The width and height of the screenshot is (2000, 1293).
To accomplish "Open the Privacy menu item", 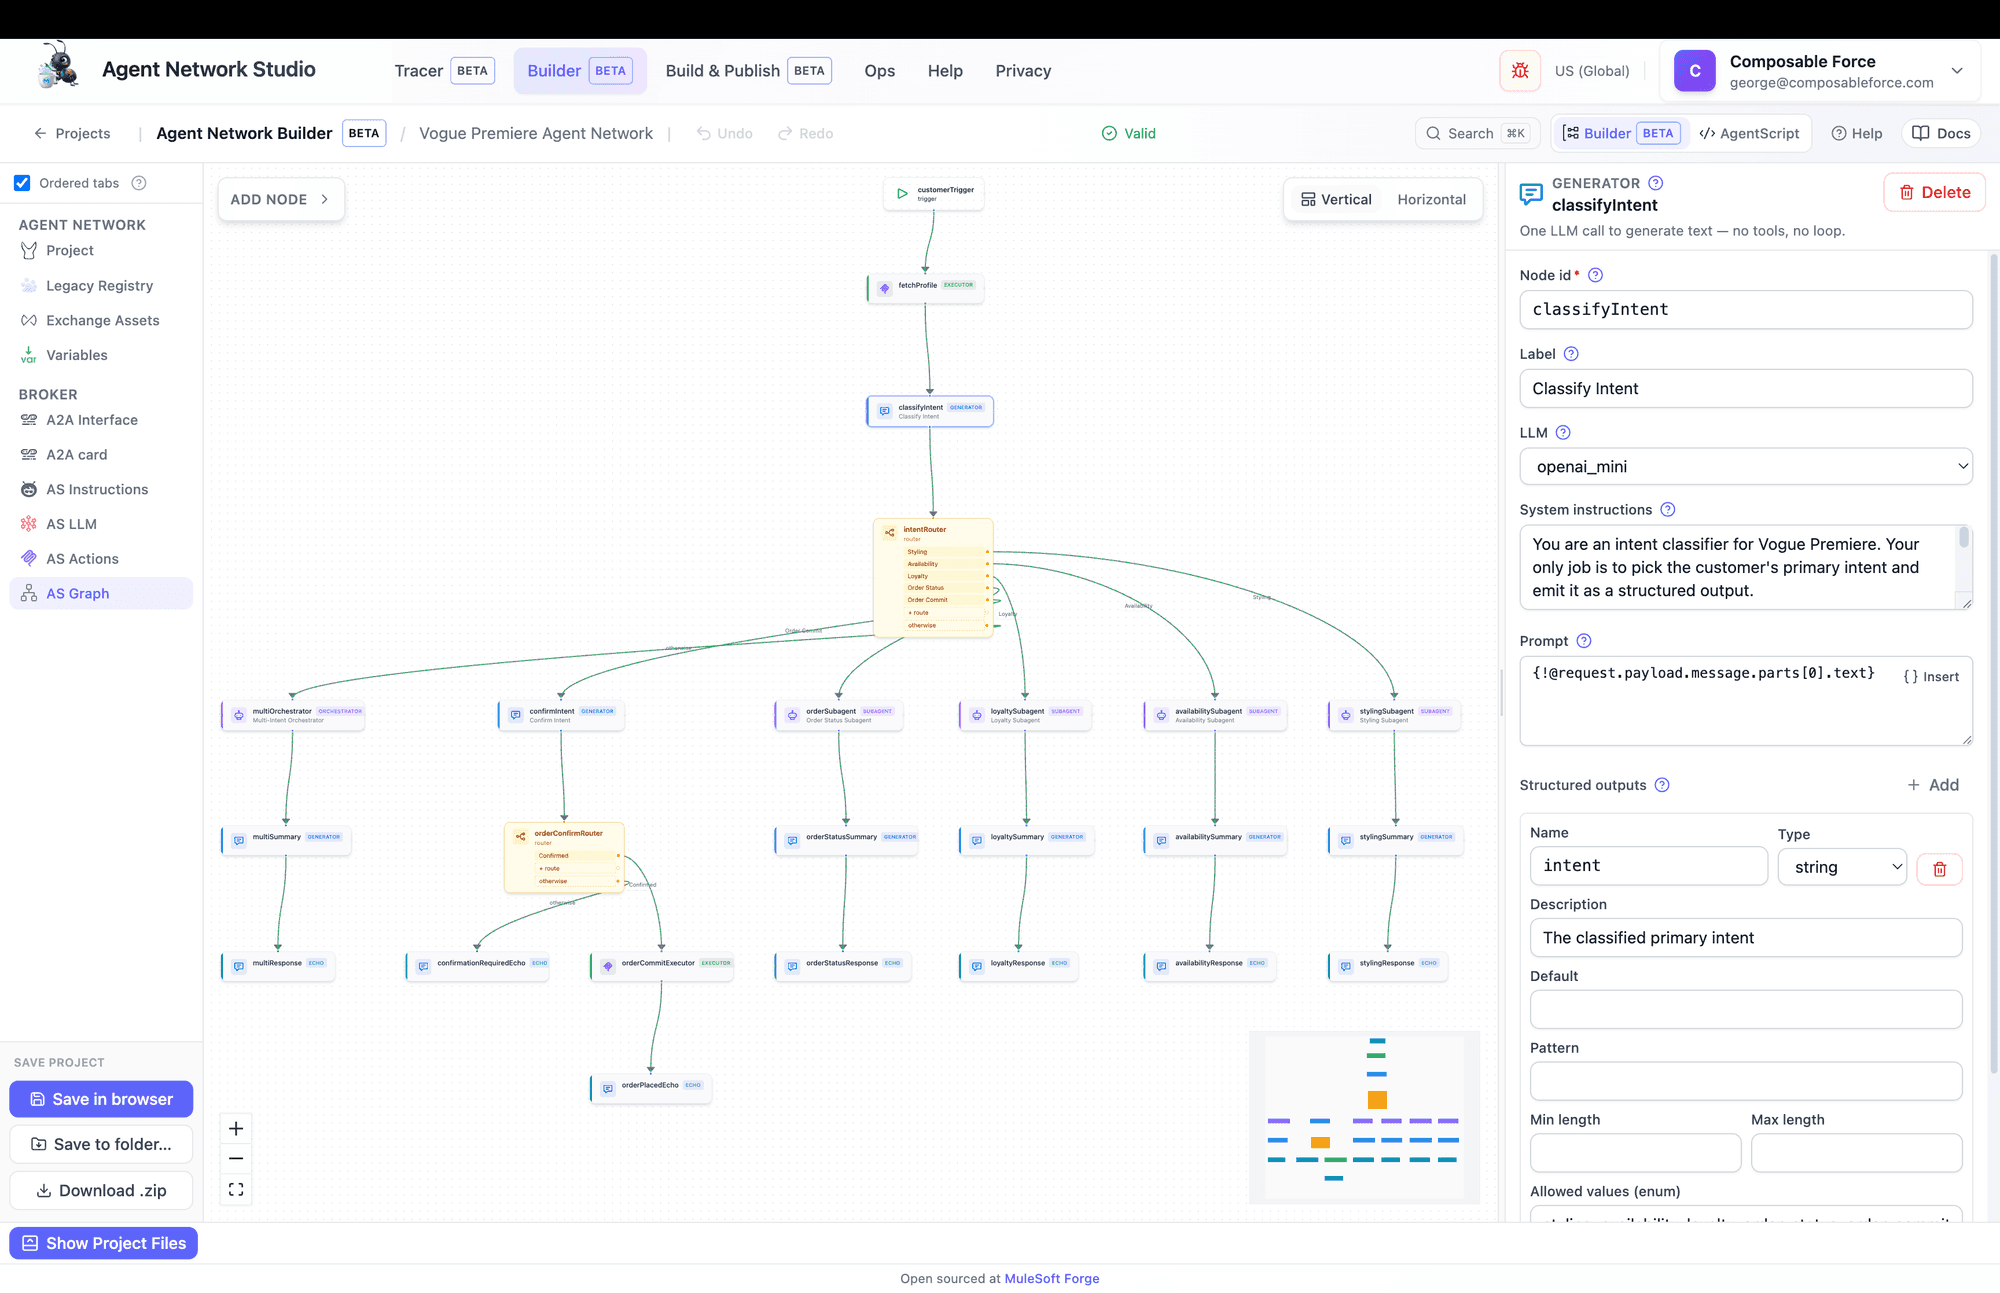I will 1023,71.
